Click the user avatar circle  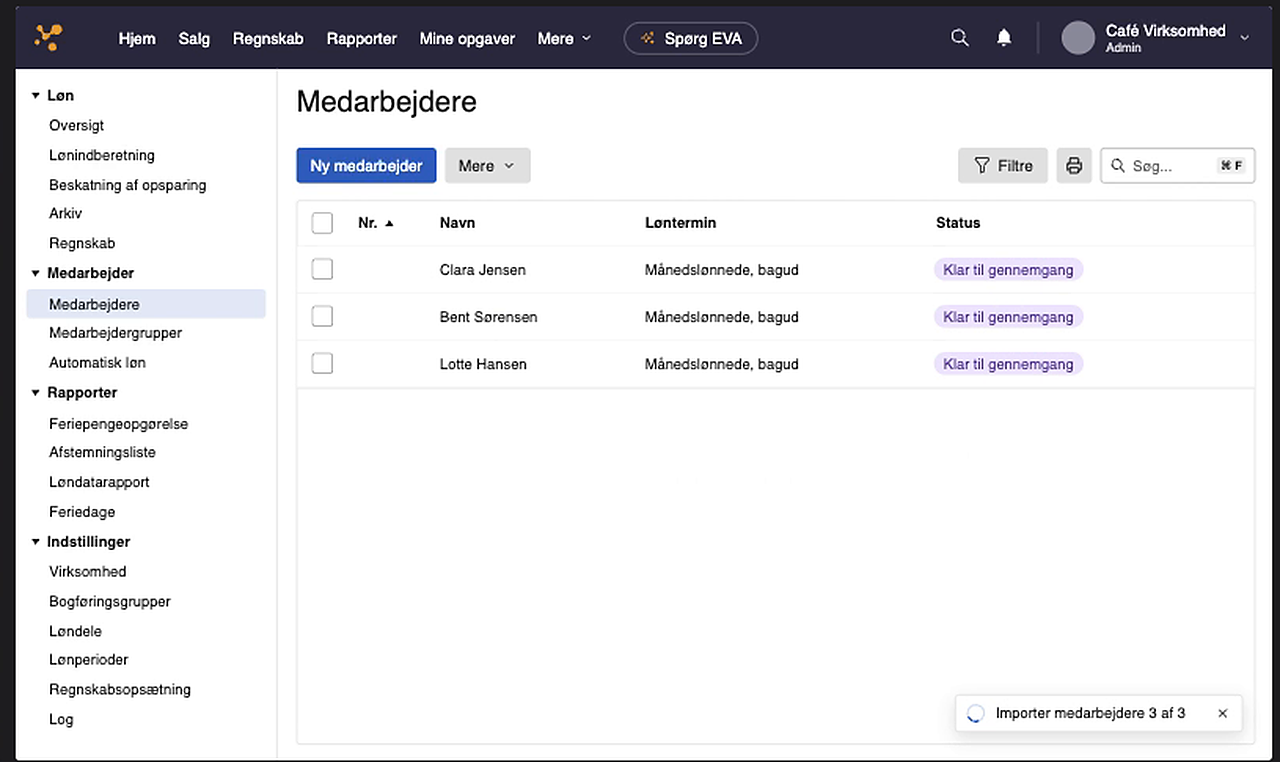click(x=1078, y=38)
